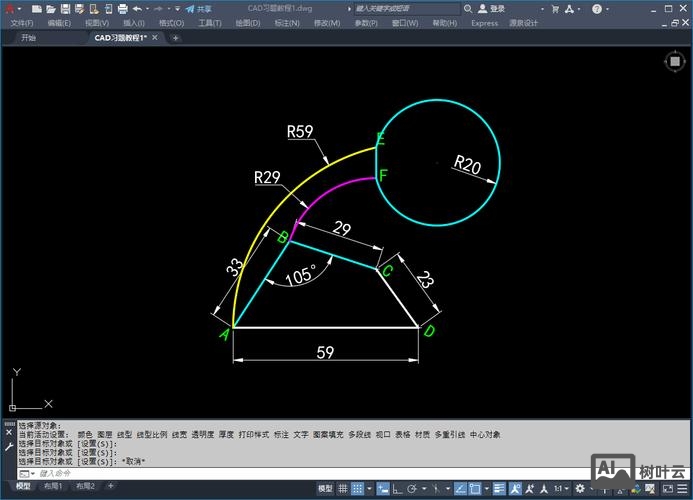Click the command line input field

coord(200,473)
